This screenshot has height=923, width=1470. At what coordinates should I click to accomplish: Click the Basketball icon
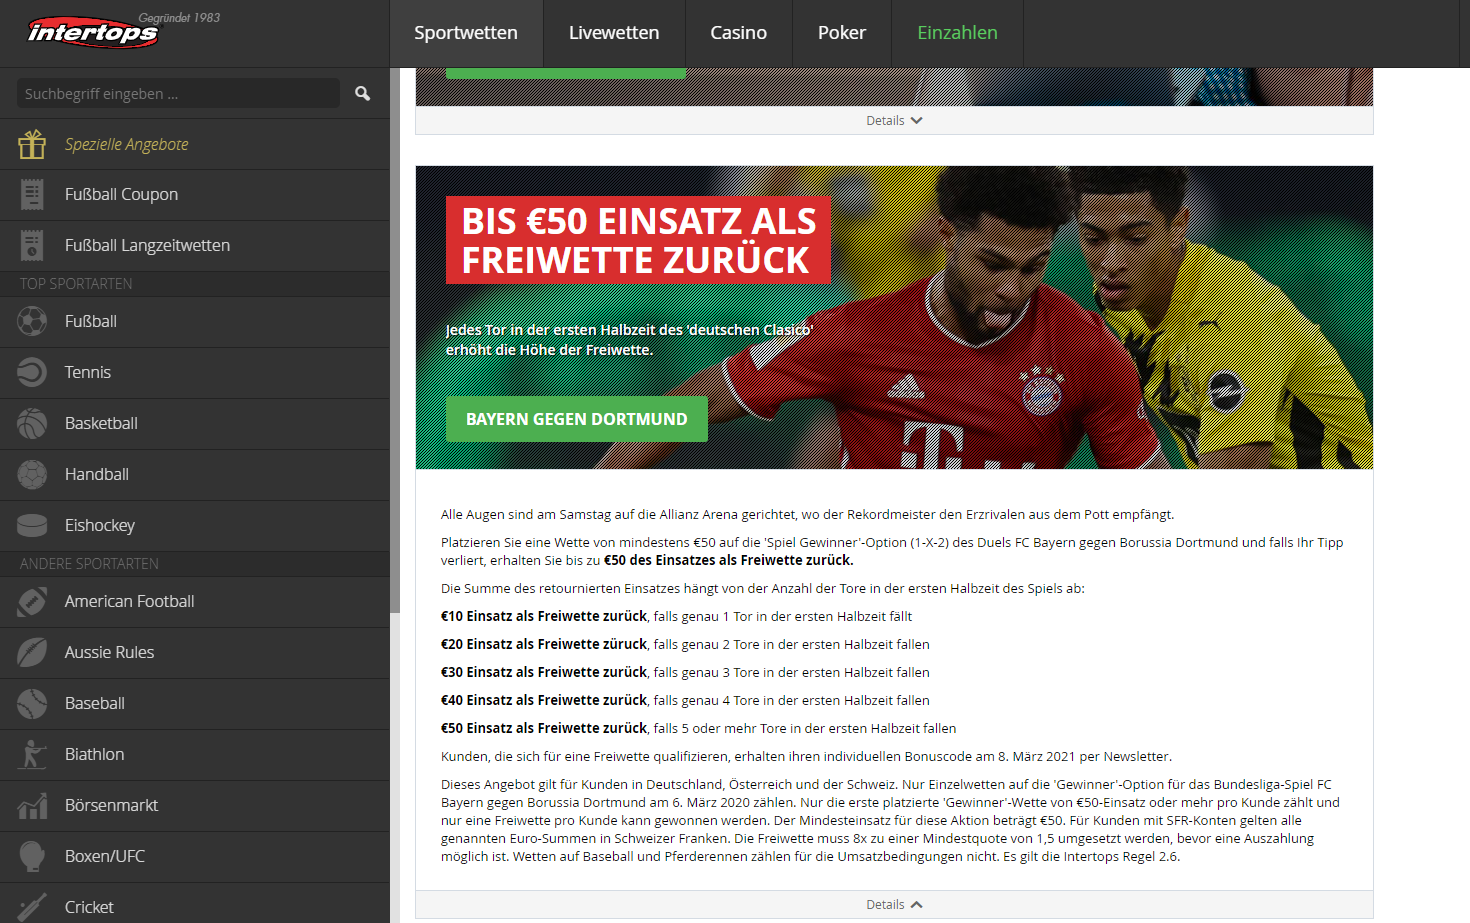32,423
